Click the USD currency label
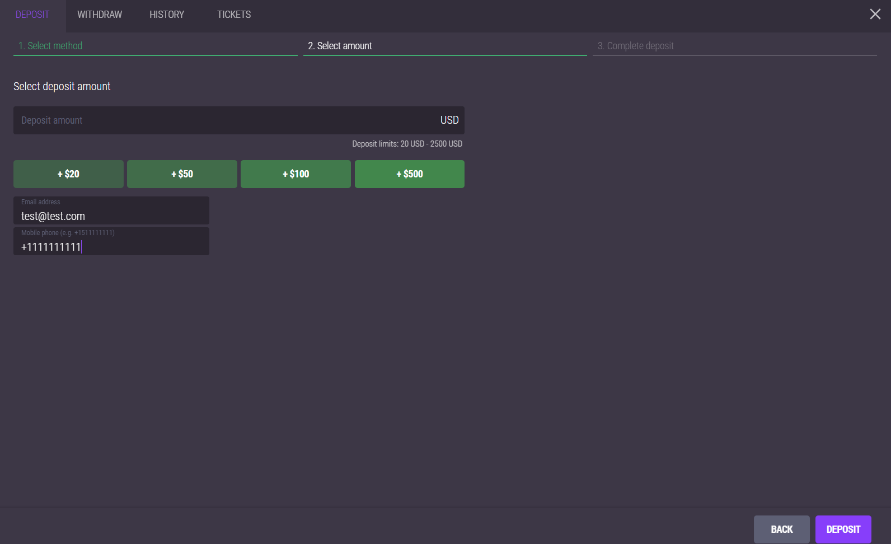891x544 pixels. click(x=449, y=120)
